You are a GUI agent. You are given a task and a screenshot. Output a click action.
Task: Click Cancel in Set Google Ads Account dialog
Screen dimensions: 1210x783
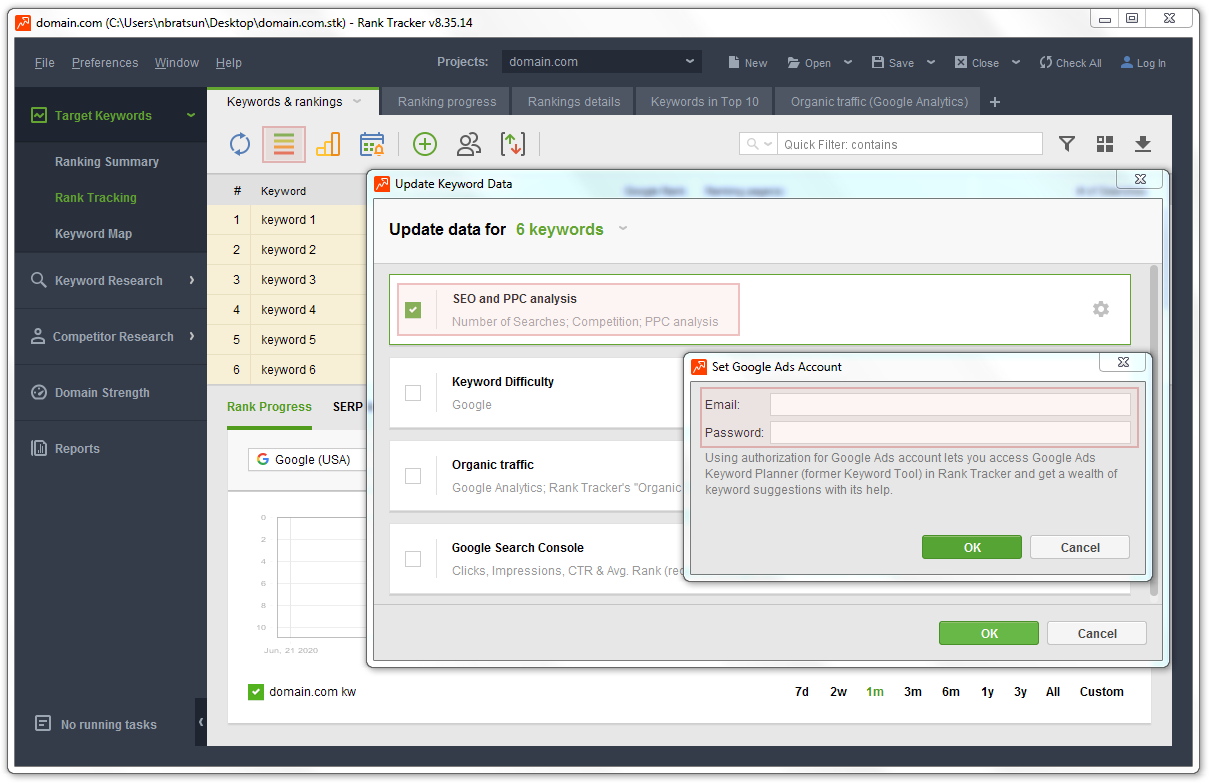1080,547
